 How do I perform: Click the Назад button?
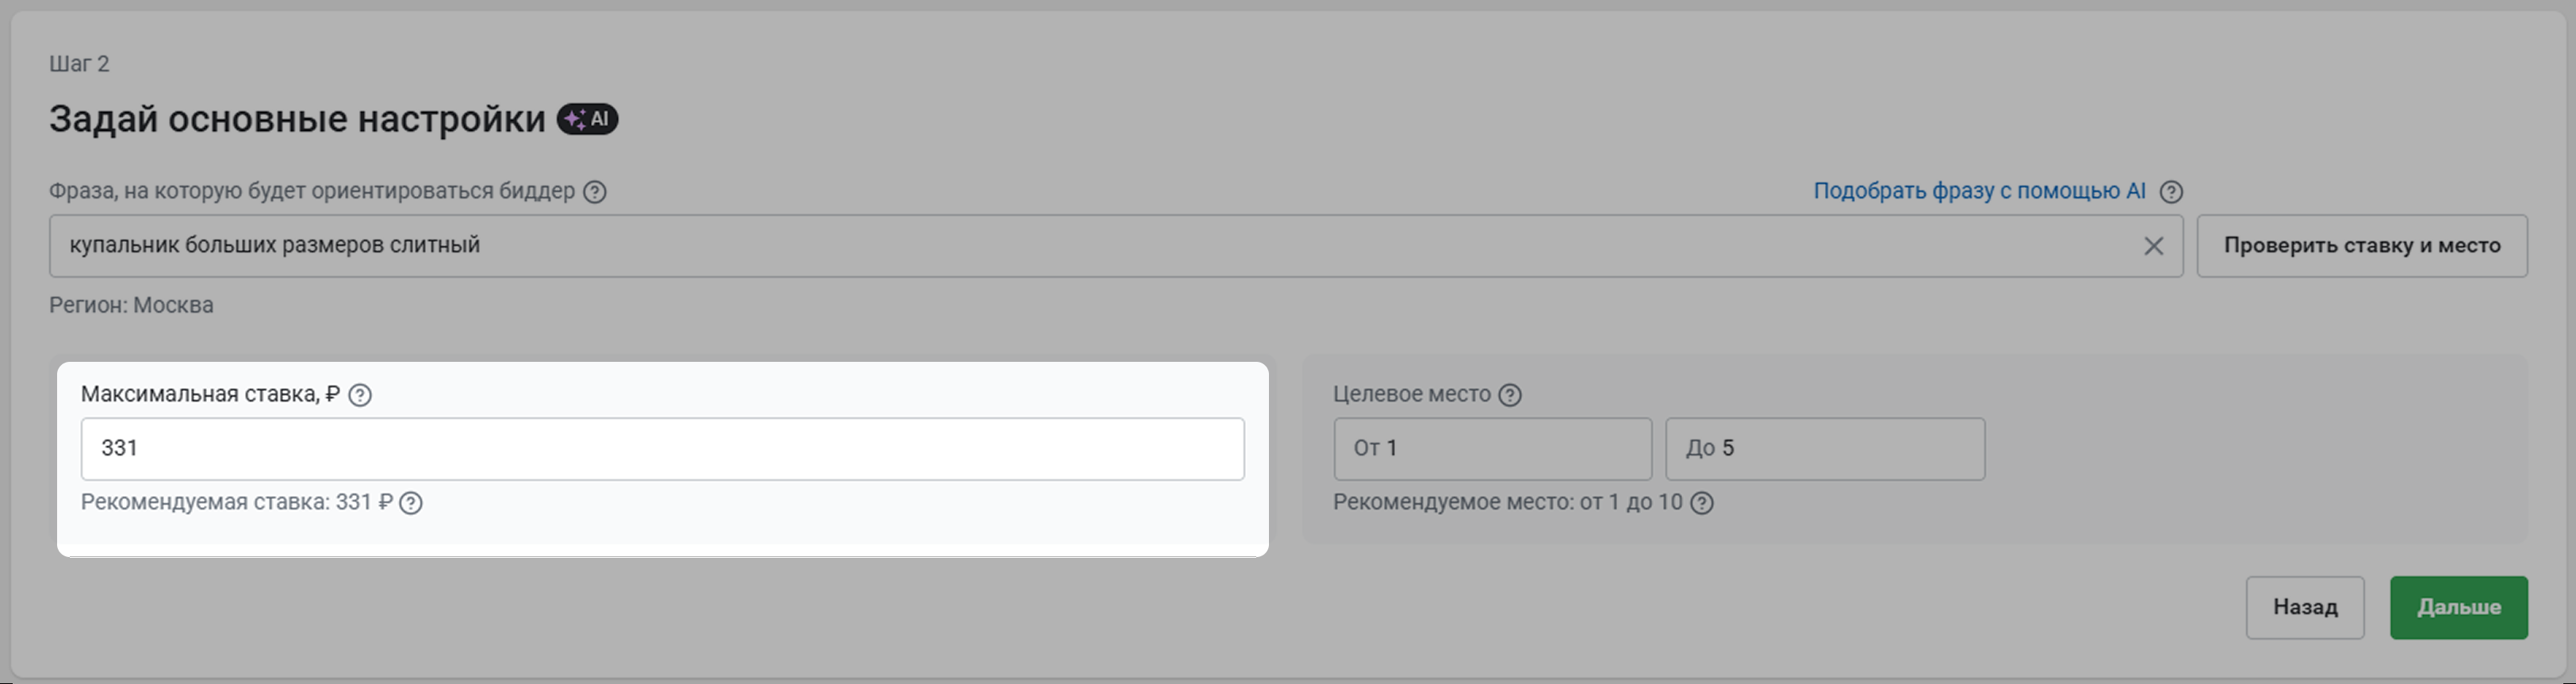pos(2305,607)
